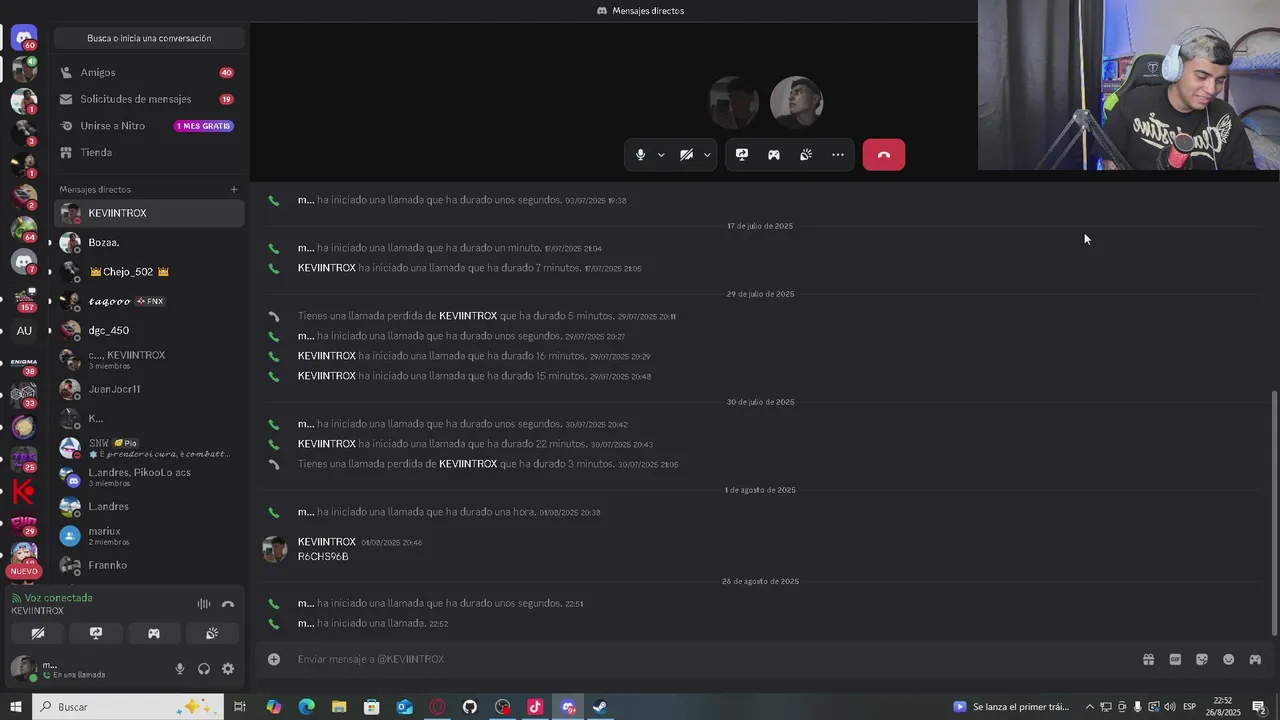Screen dimensions: 1280x720
Task: Open the Chejo_502 conversation
Action: pyautogui.click(x=149, y=272)
